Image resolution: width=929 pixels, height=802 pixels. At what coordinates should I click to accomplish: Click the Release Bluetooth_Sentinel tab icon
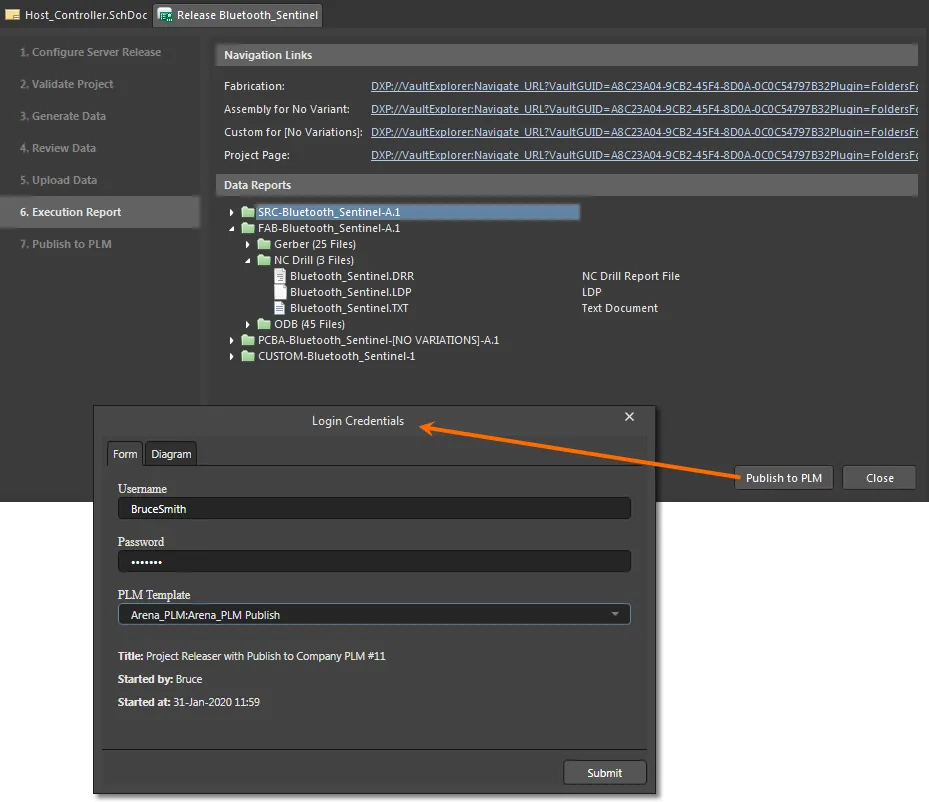[165, 15]
